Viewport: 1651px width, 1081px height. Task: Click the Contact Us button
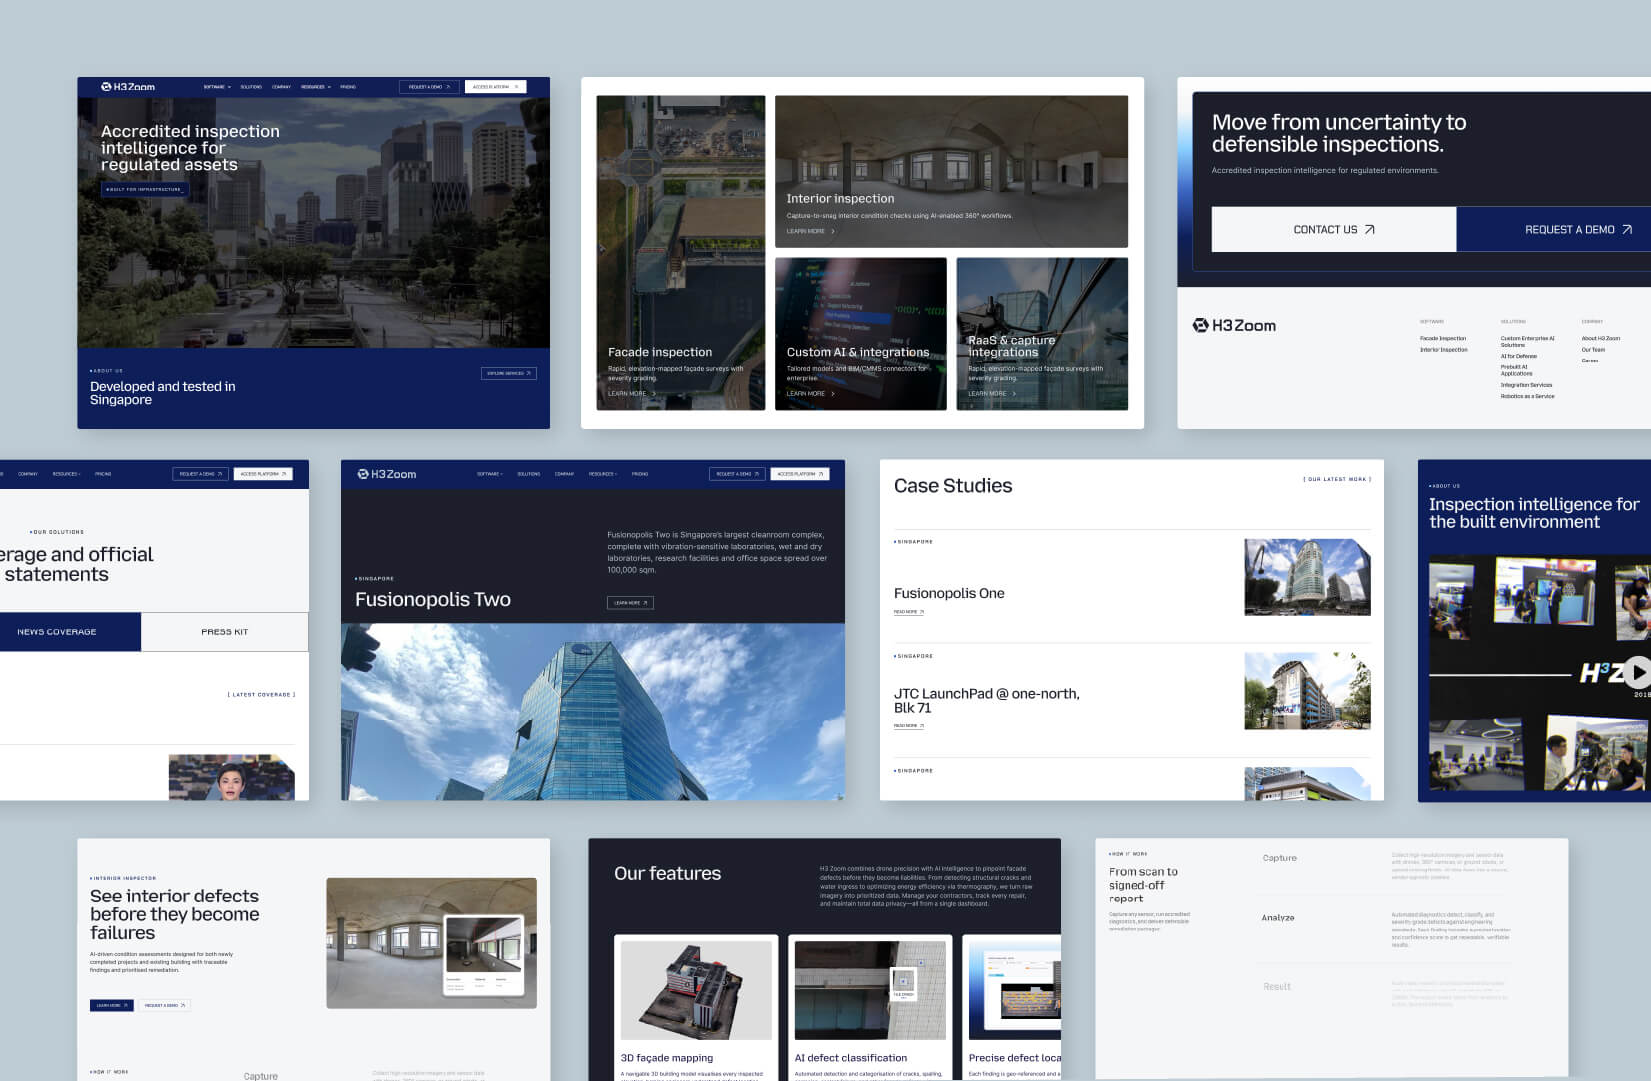point(1334,230)
